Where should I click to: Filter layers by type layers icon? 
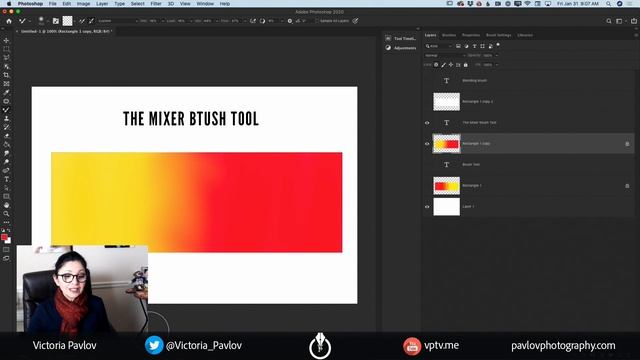pos(474,46)
